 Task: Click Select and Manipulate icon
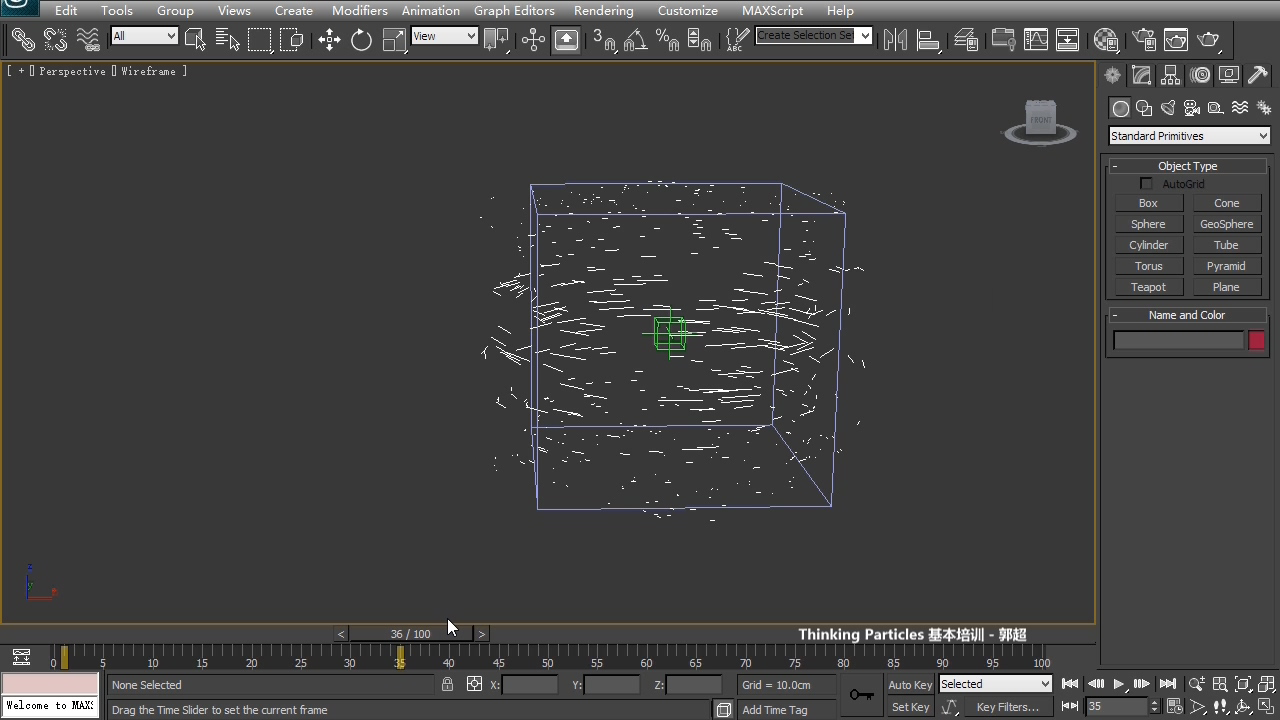tap(533, 39)
